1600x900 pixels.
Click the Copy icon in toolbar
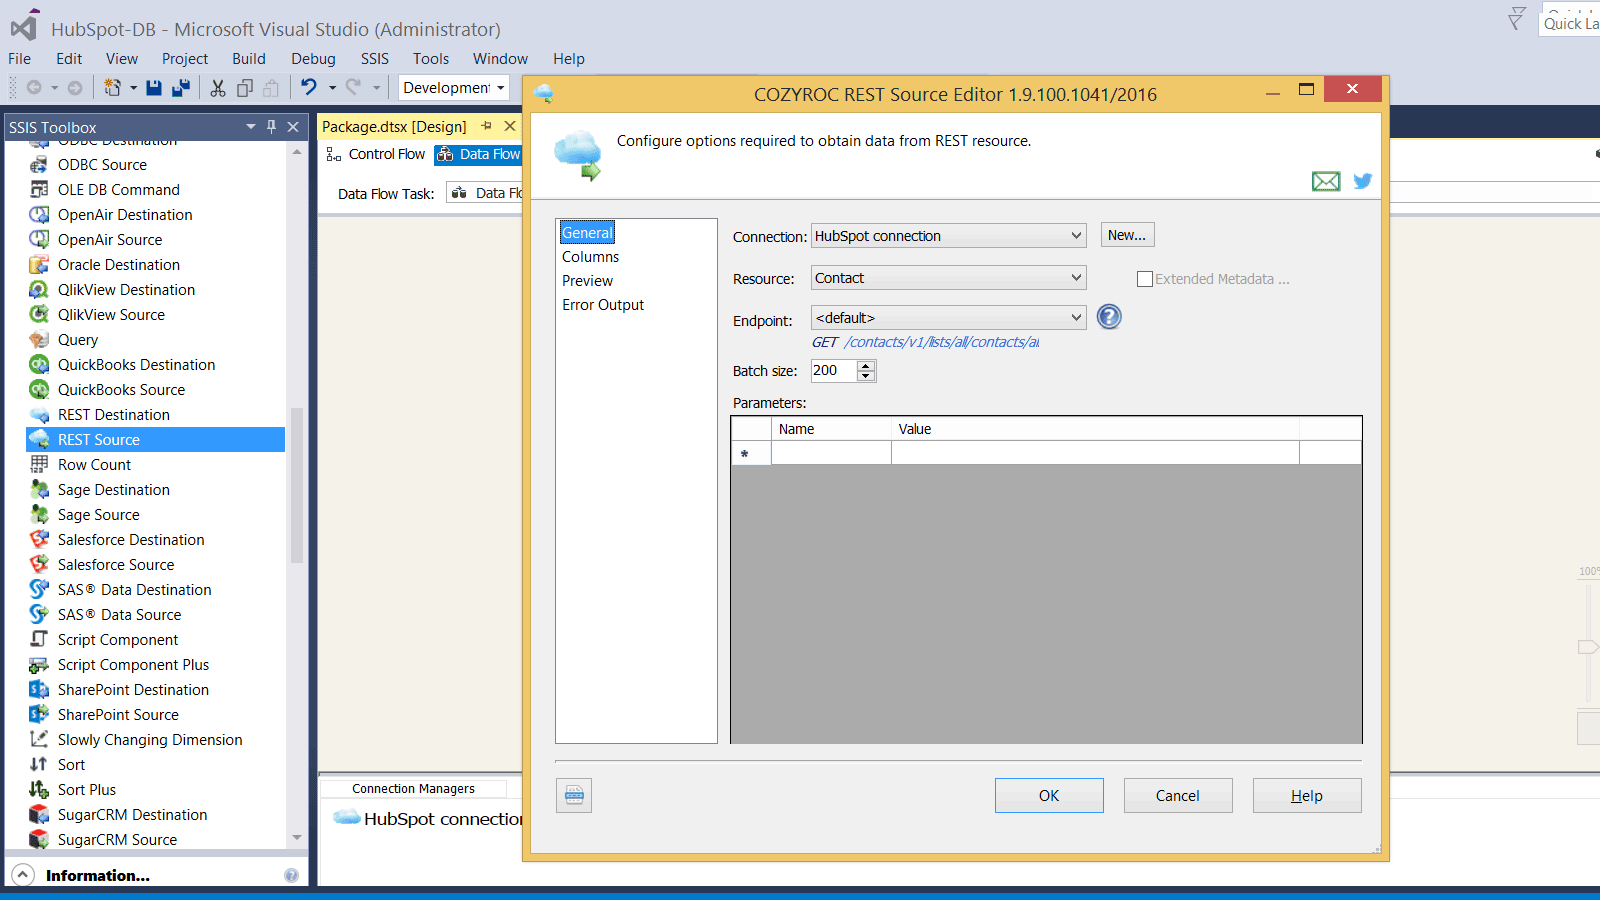point(244,88)
